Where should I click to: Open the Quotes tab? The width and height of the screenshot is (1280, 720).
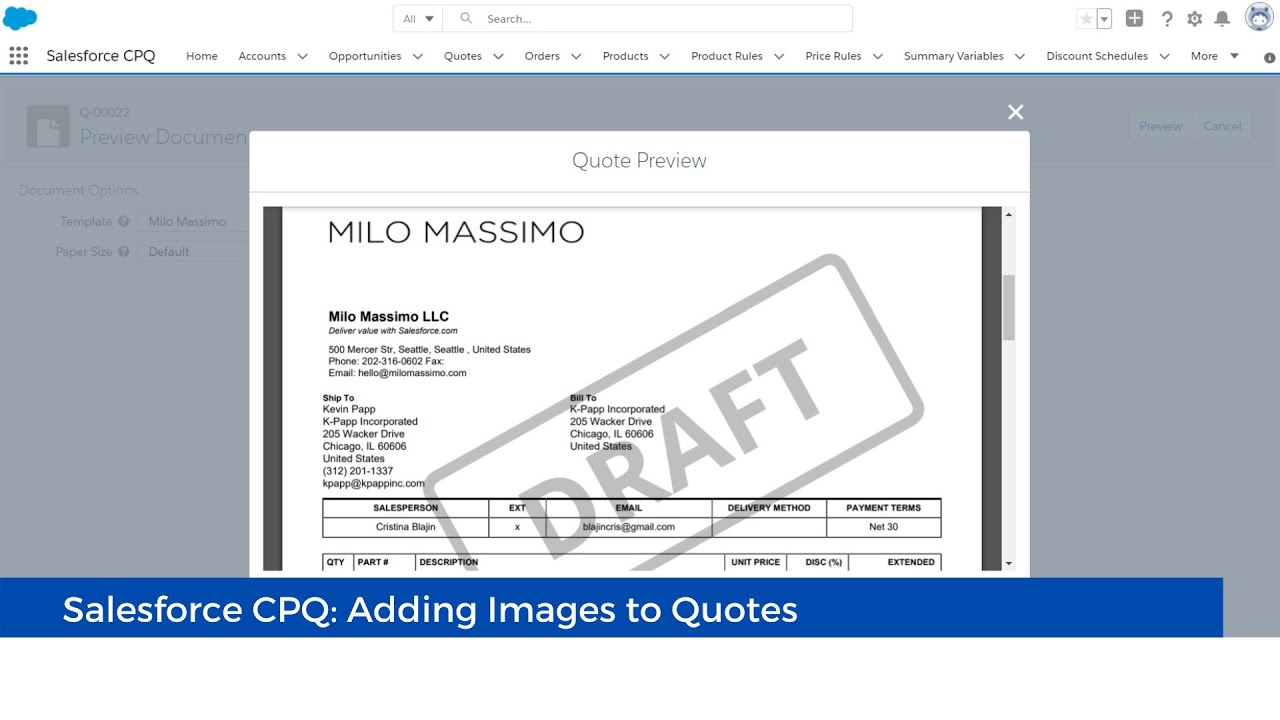(463, 56)
